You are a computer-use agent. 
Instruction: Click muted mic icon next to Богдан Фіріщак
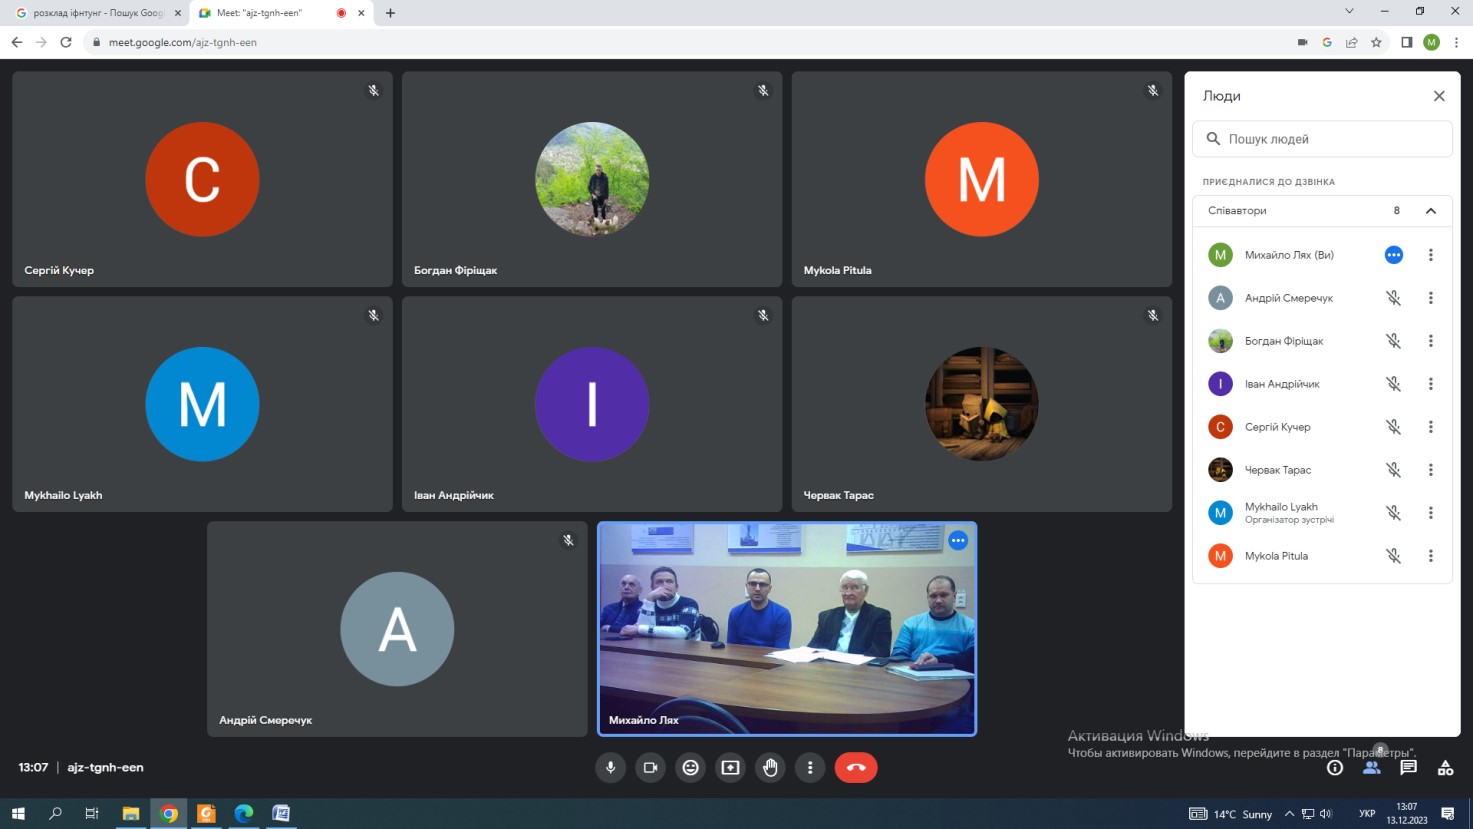coord(1393,341)
